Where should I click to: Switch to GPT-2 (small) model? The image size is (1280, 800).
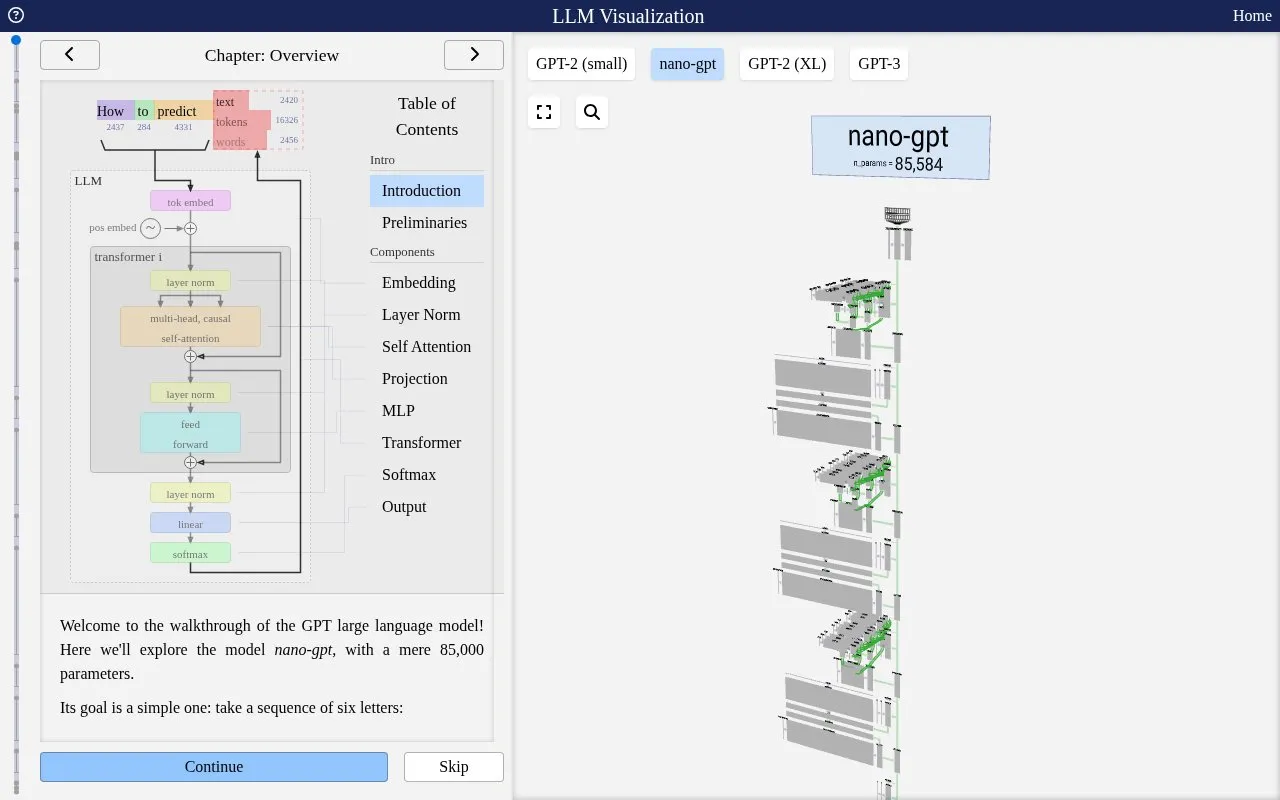(582, 64)
